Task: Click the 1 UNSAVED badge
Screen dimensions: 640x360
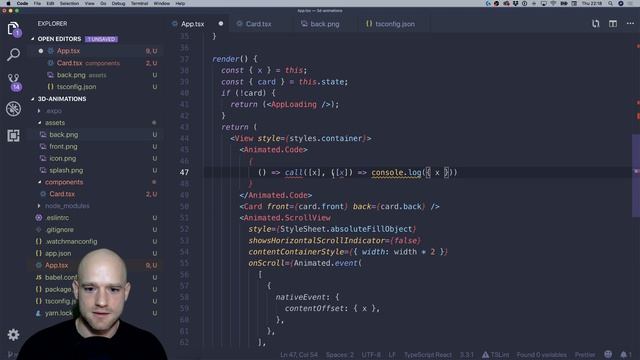Action: pyautogui.click(x=101, y=39)
